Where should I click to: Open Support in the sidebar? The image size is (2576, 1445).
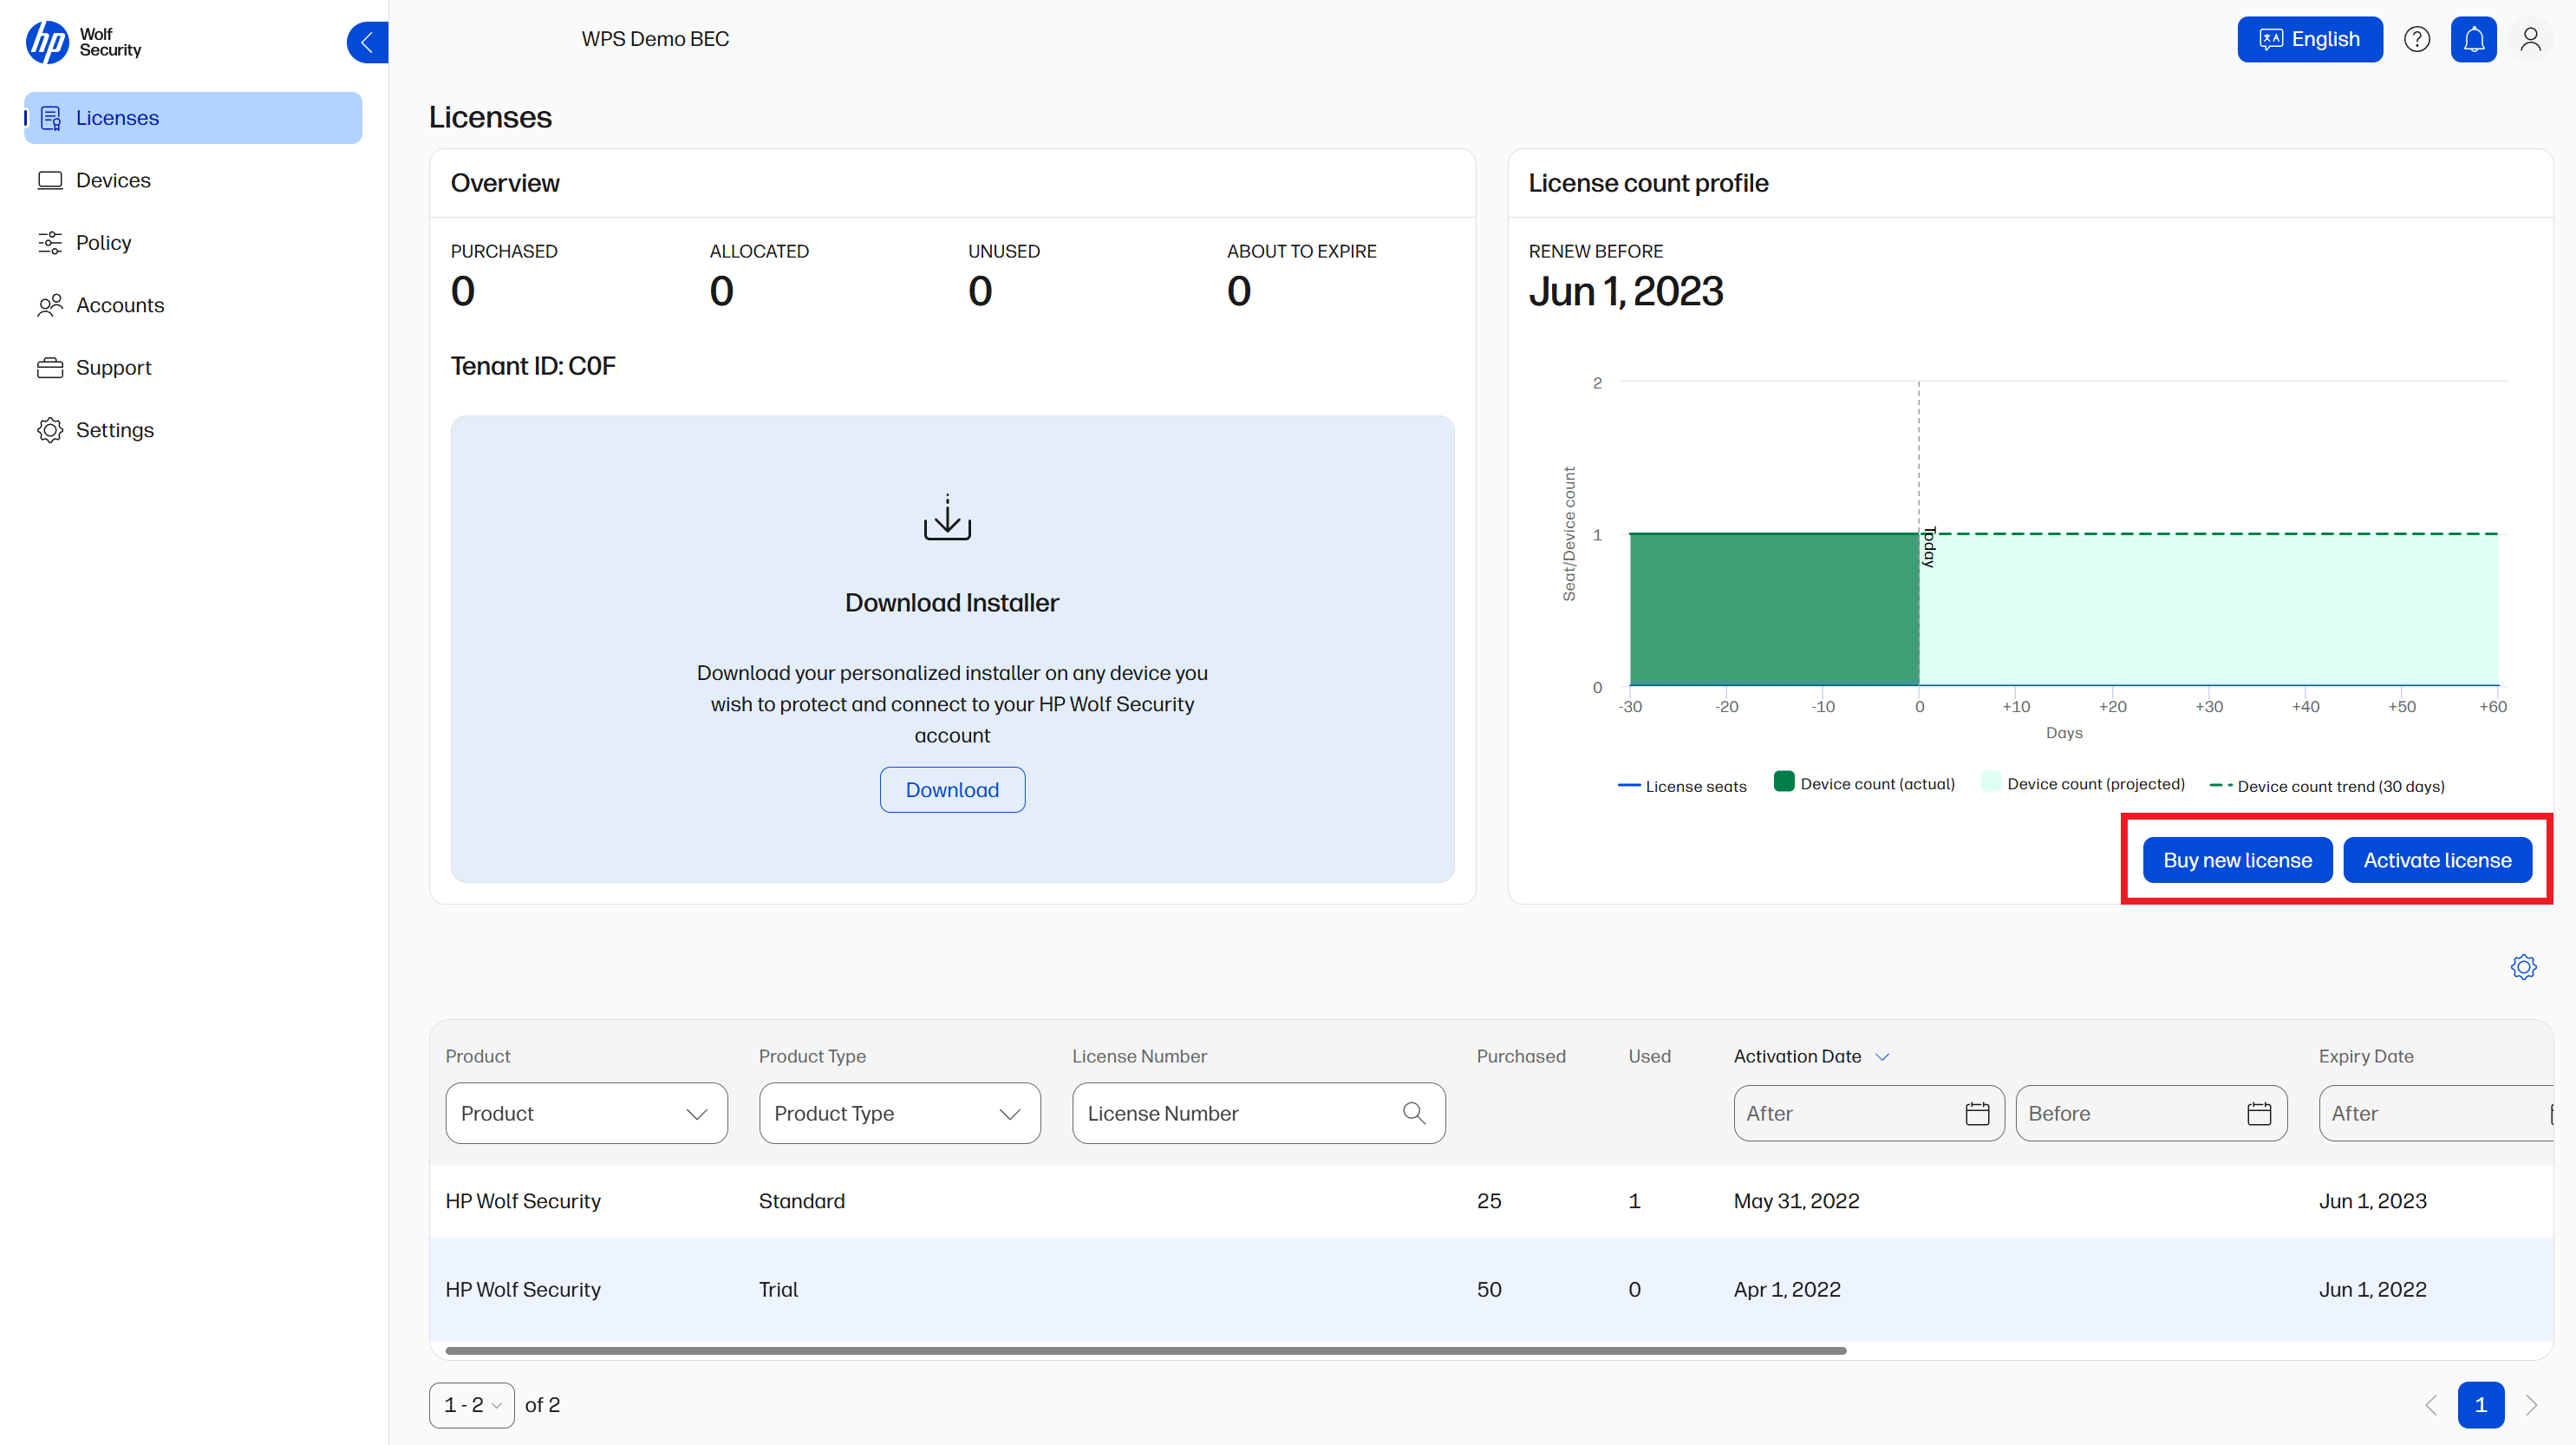coord(193,368)
